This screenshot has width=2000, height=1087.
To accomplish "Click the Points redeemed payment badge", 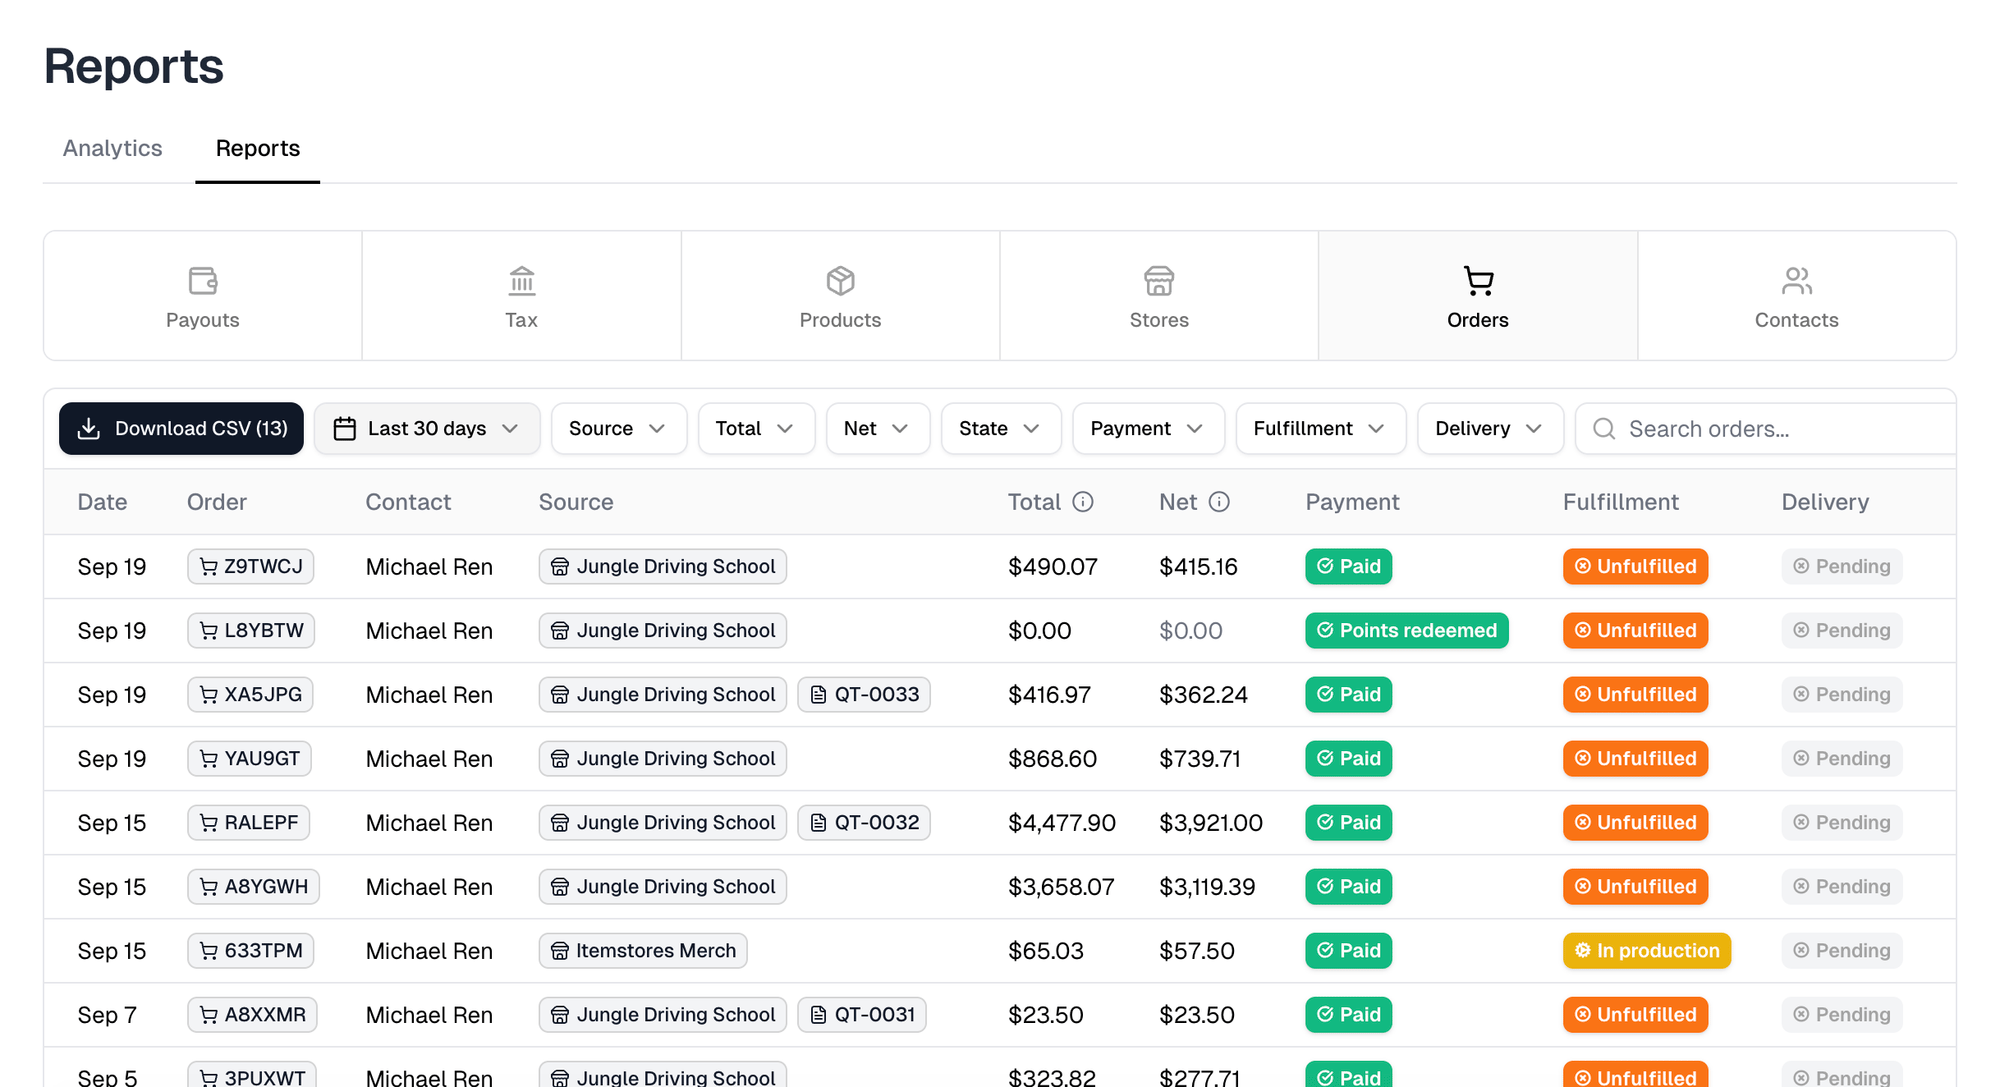I will pyautogui.click(x=1407, y=630).
